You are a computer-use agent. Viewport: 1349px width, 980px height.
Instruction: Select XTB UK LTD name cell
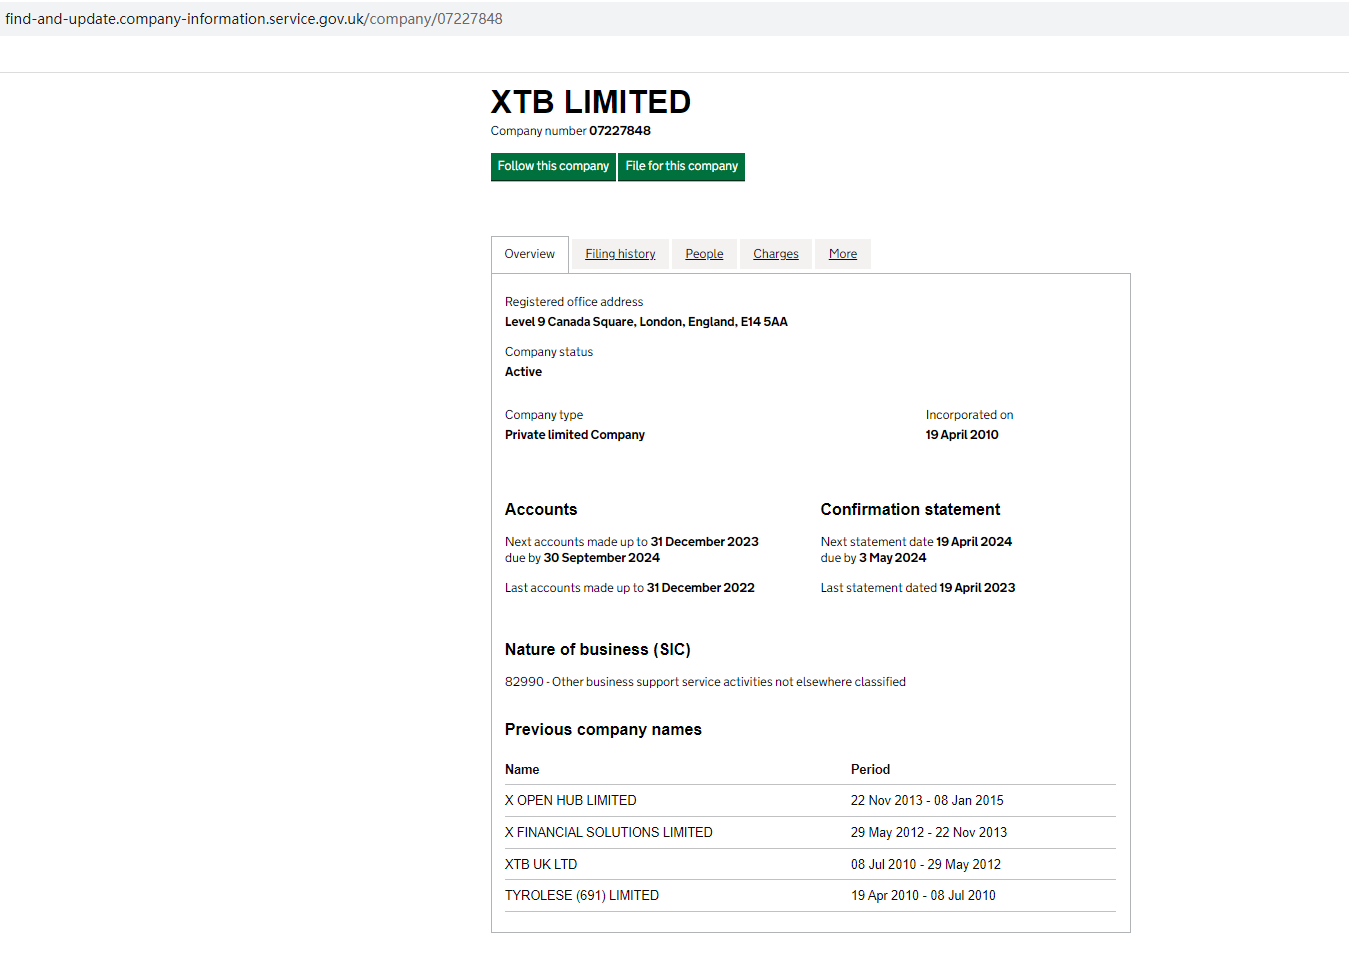point(541,865)
